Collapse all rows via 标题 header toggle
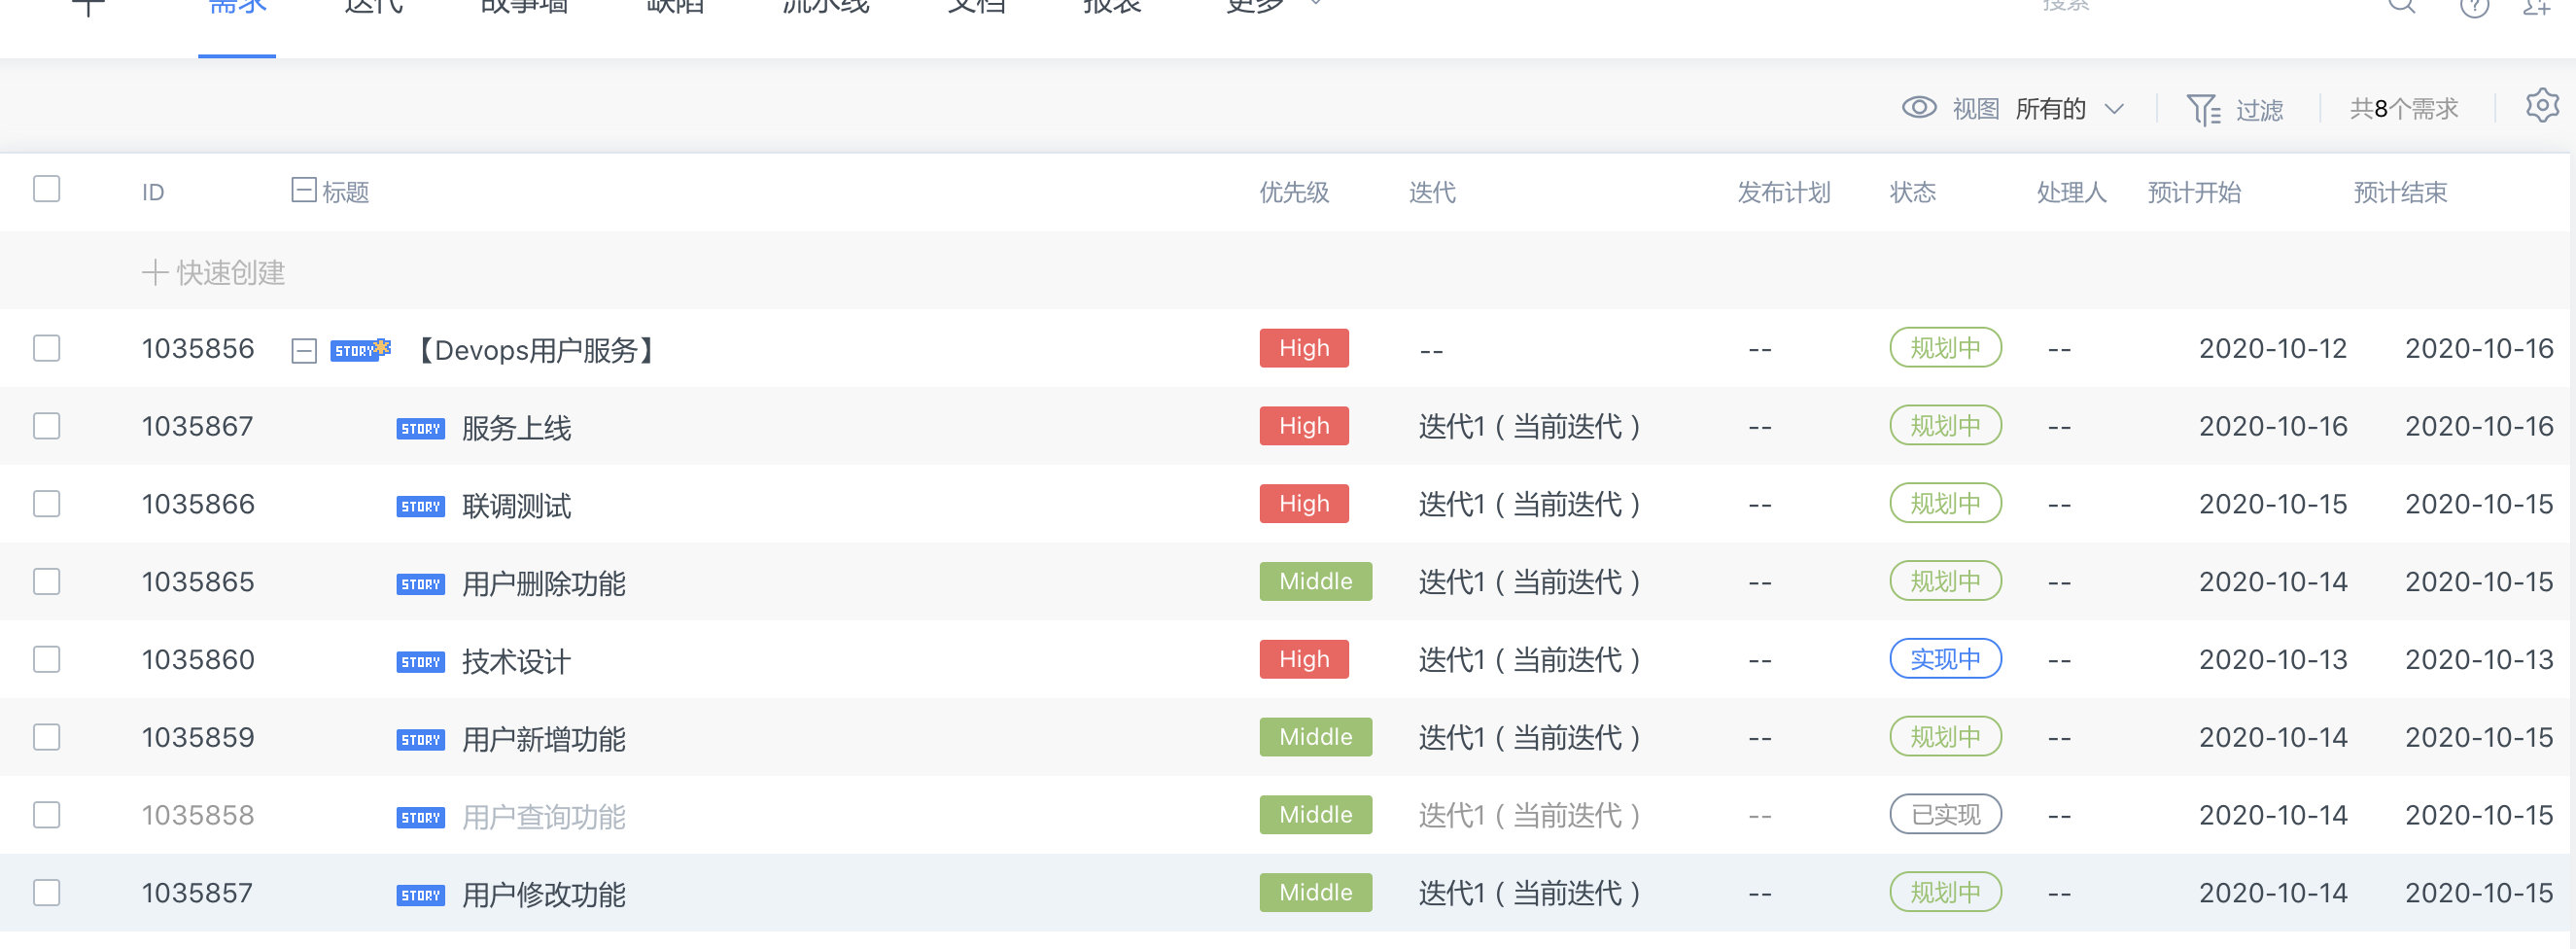This screenshot has height=949, width=2576. click(304, 190)
